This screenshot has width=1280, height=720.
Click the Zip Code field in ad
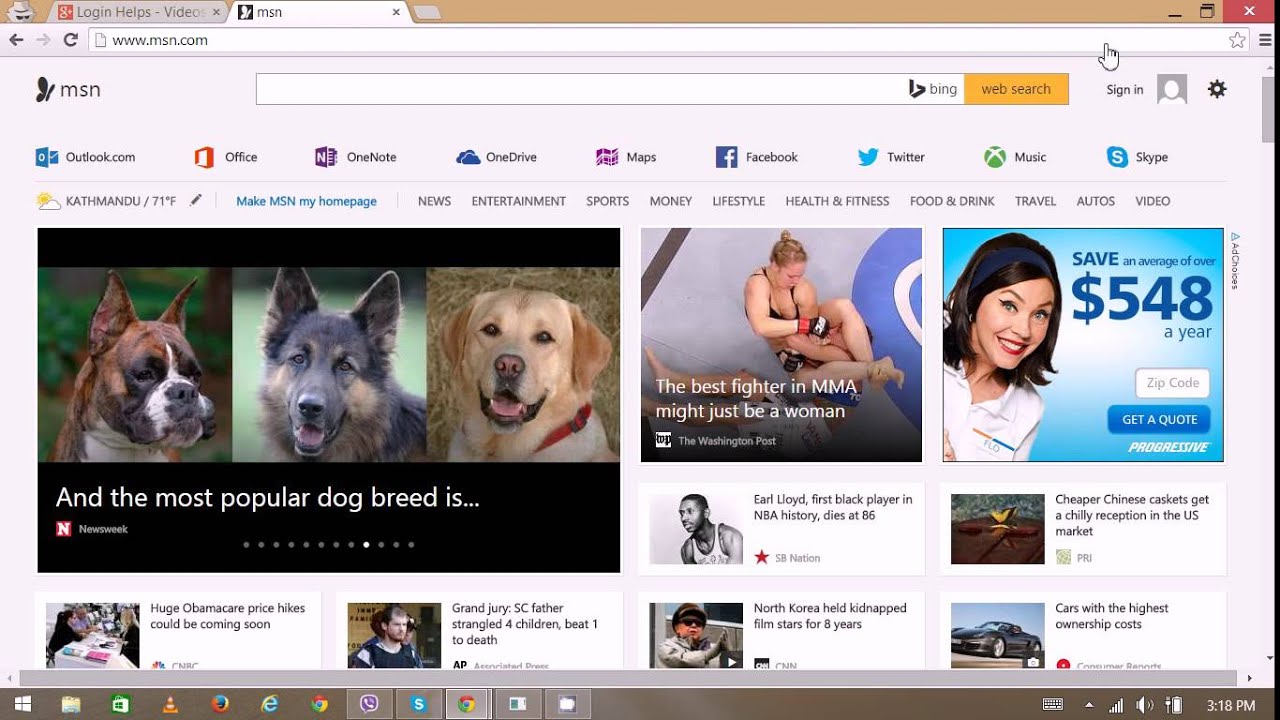(1173, 383)
